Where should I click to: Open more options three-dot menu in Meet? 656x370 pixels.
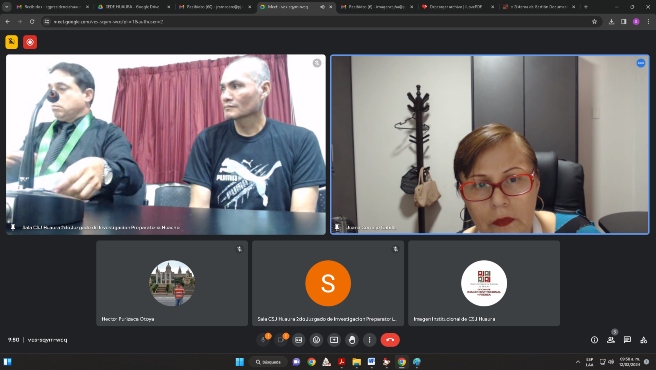pyautogui.click(x=369, y=340)
